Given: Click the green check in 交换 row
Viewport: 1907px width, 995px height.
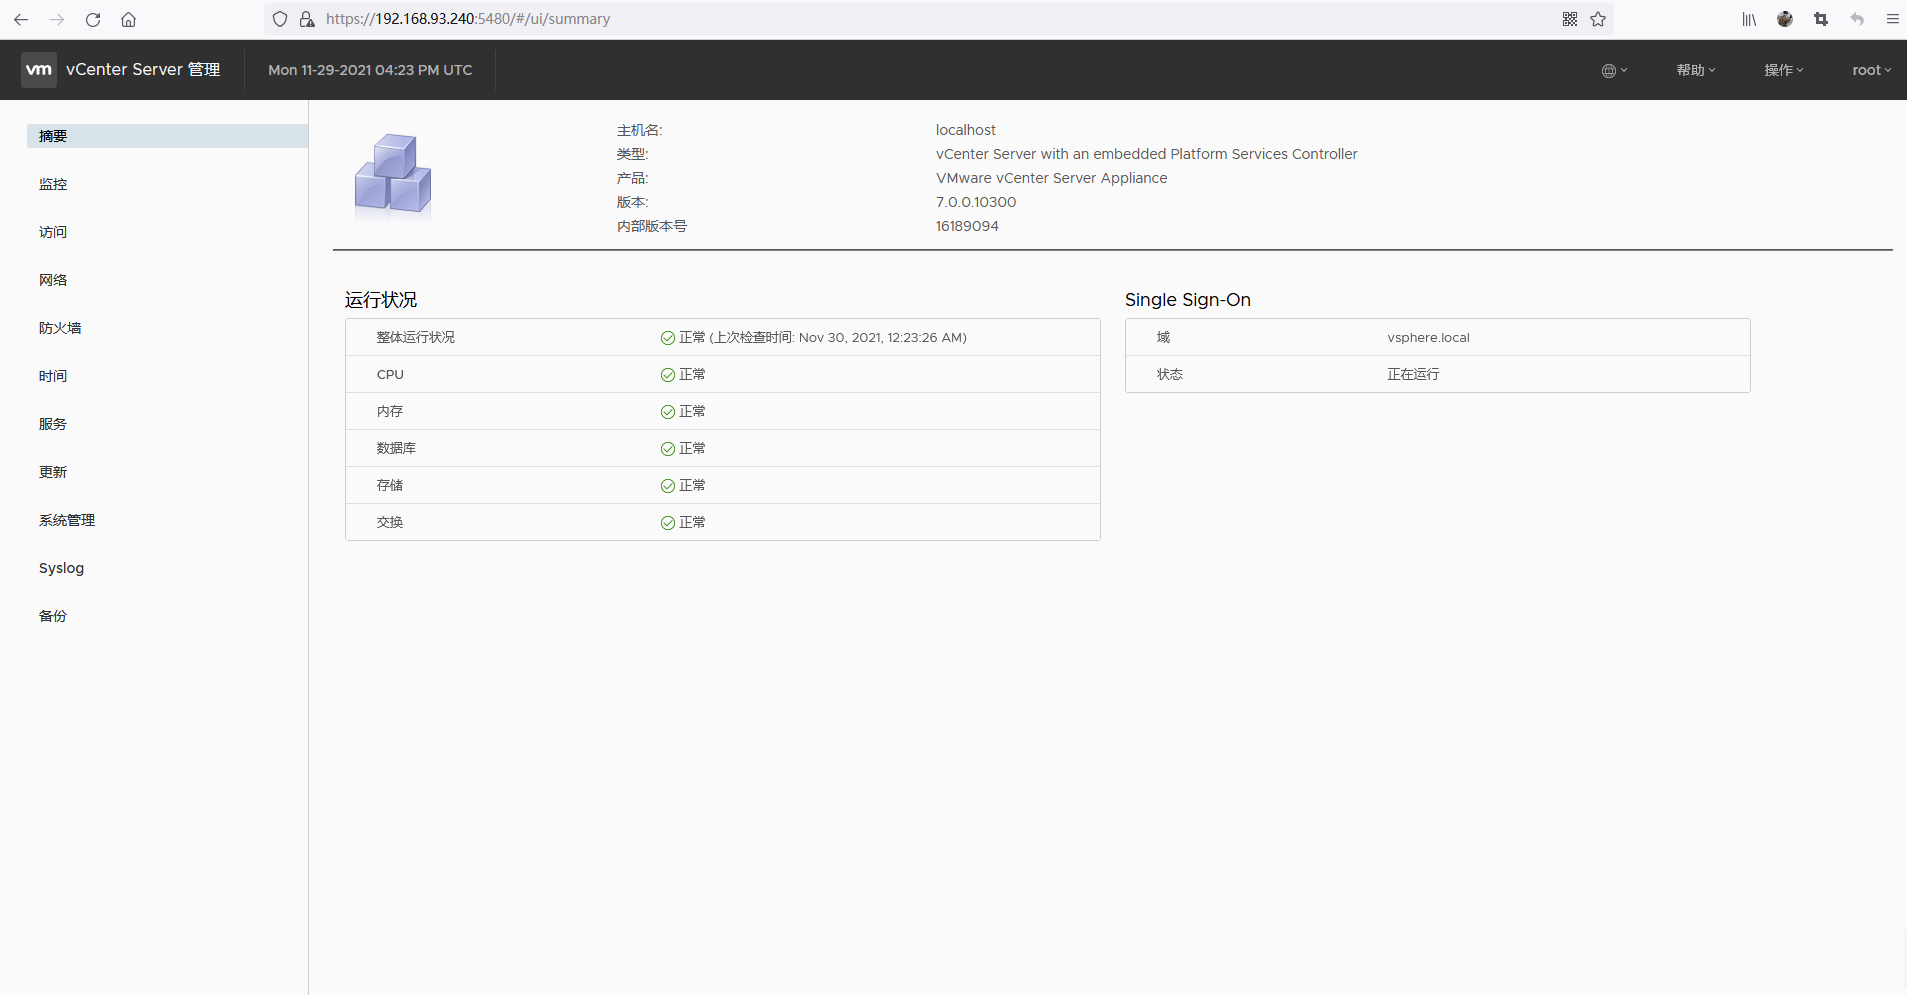Looking at the screenshot, I should (668, 523).
